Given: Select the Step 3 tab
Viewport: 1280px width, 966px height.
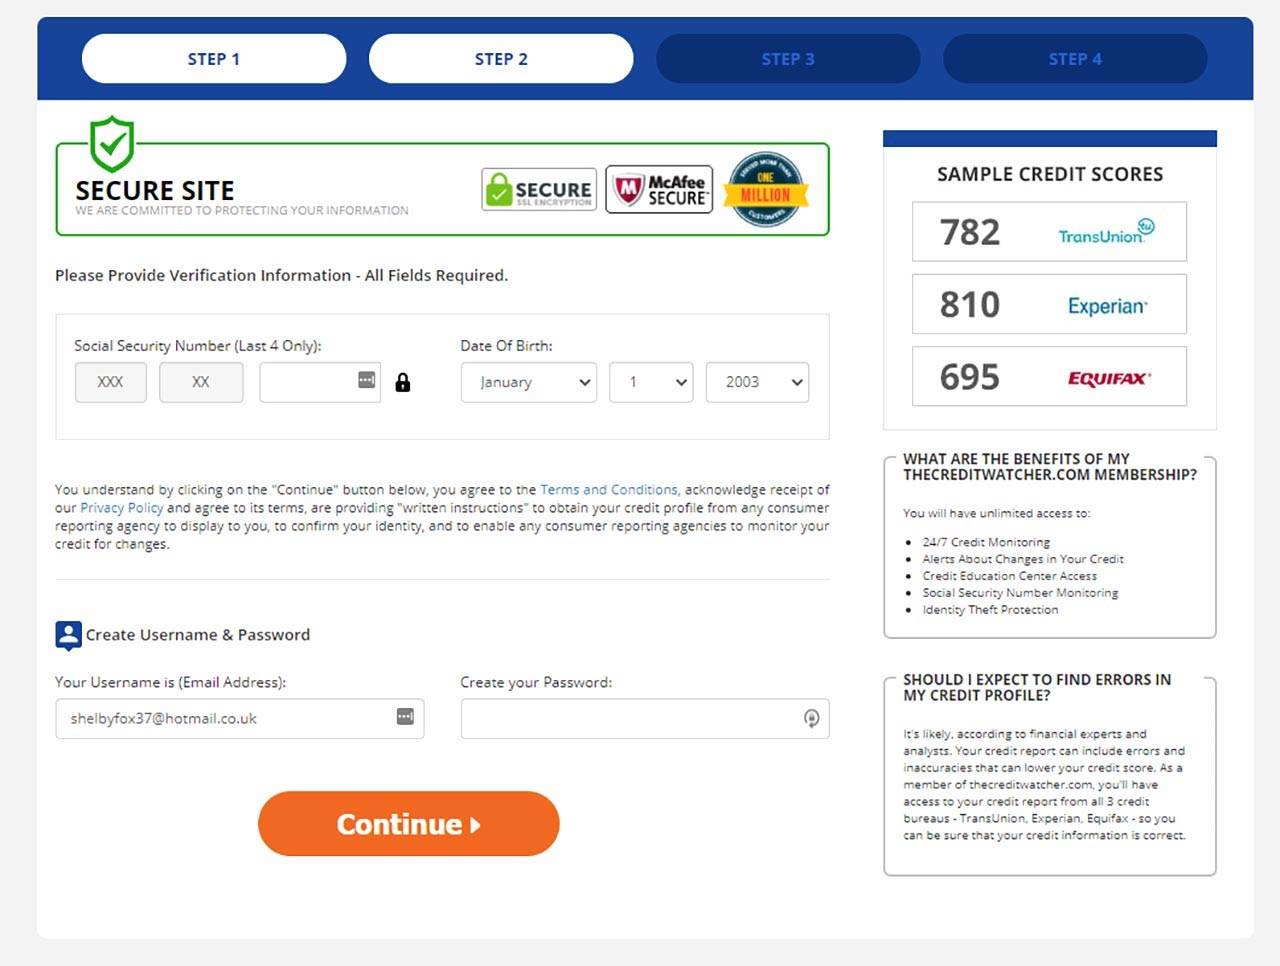Looking at the screenshot, I should pyautogui.click(x=788, y=59).
